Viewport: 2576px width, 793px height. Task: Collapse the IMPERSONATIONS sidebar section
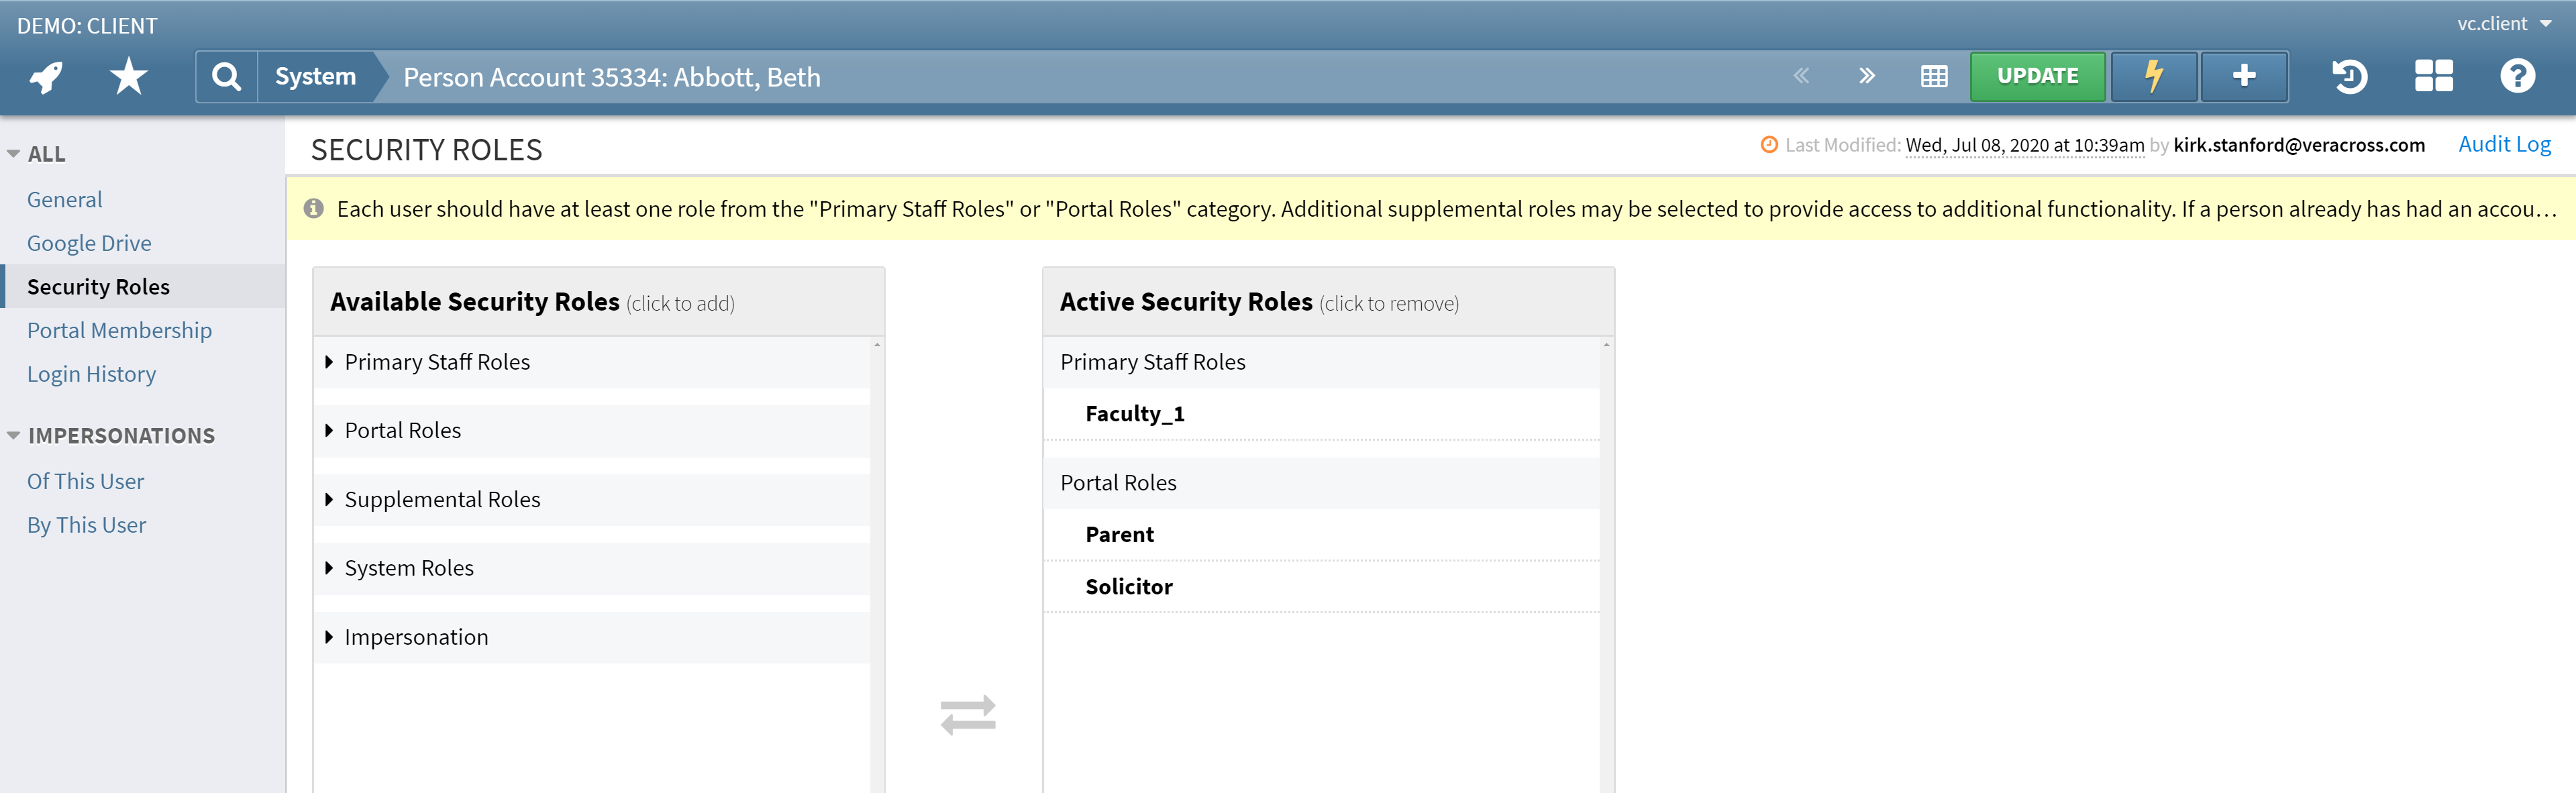(14, 435)
